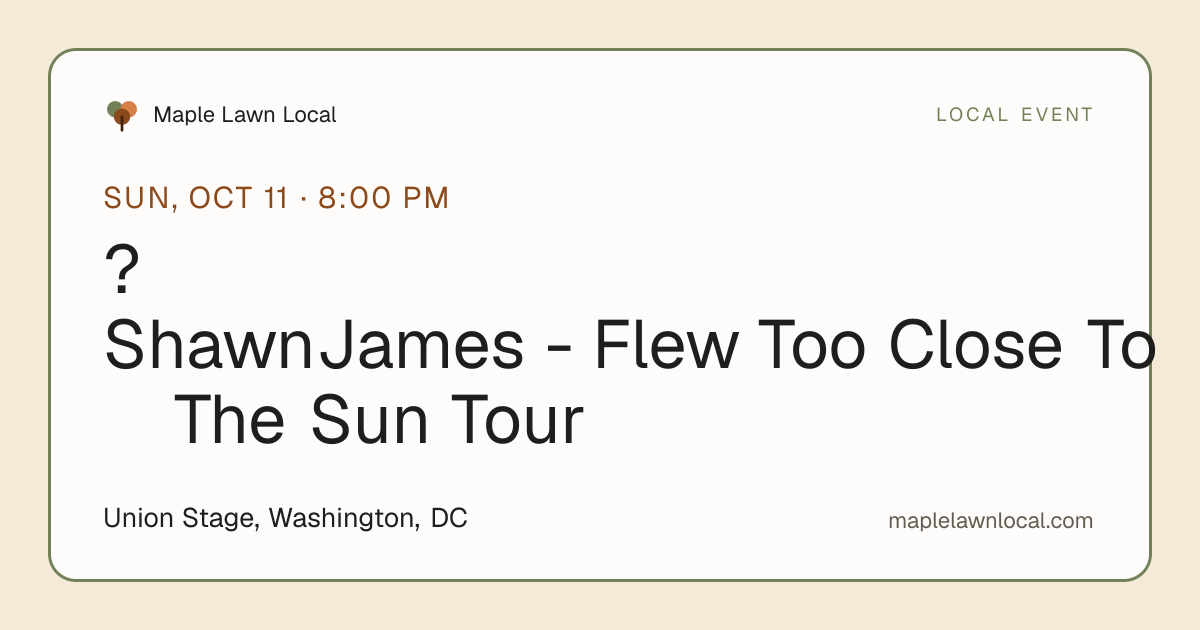Select the question mark glyph above title

pyautogui.click(x=120, y=272)
